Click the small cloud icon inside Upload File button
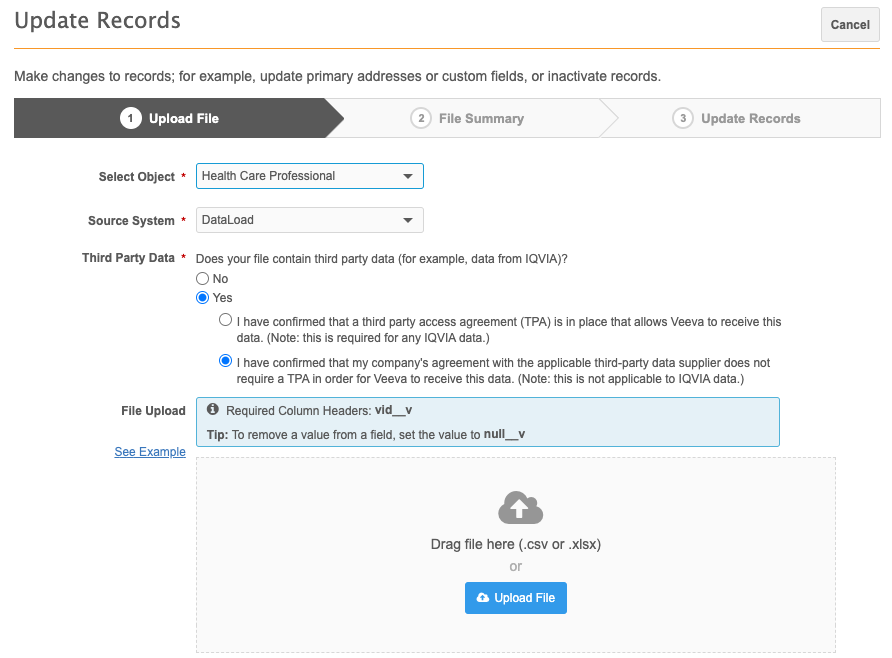The image size is (892, 658). tap(483, 598)
